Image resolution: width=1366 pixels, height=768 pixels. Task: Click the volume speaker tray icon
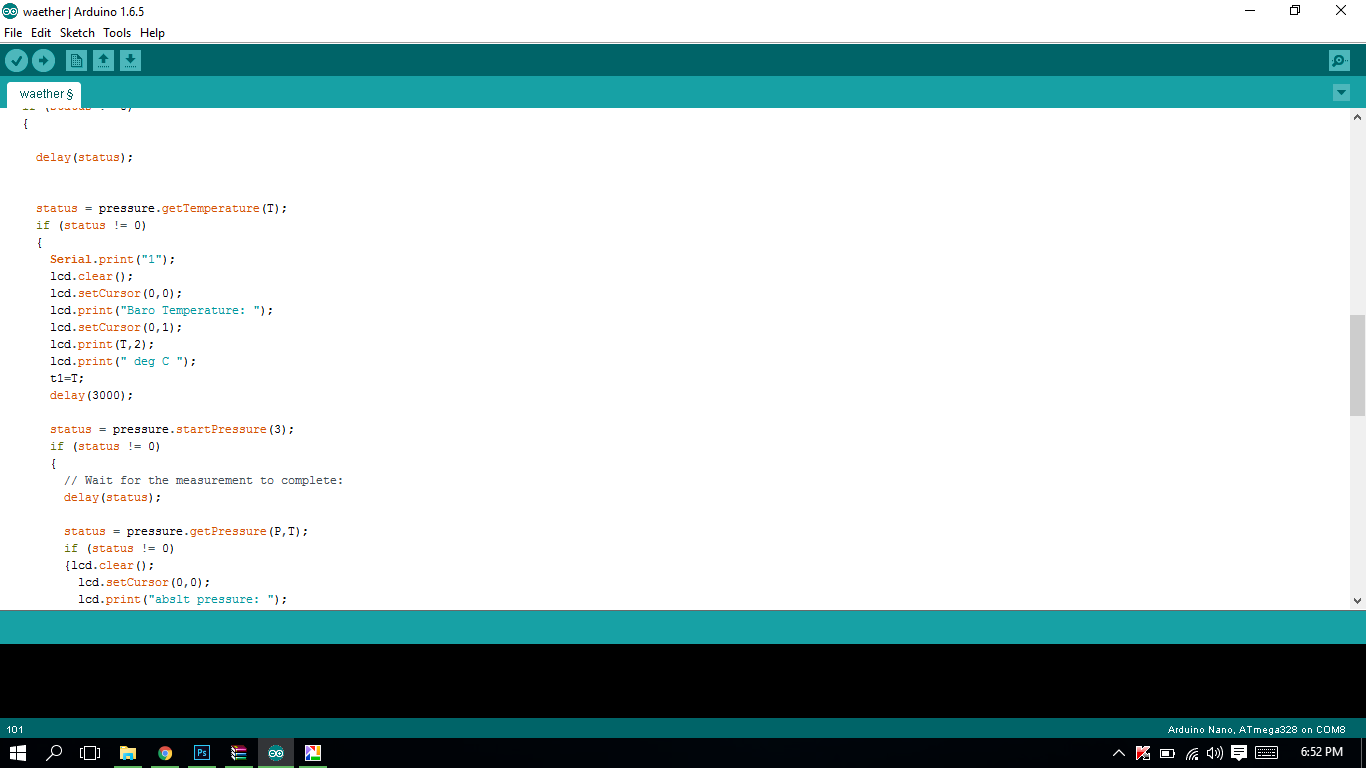pyautogui.click(x=1215, y=753)
